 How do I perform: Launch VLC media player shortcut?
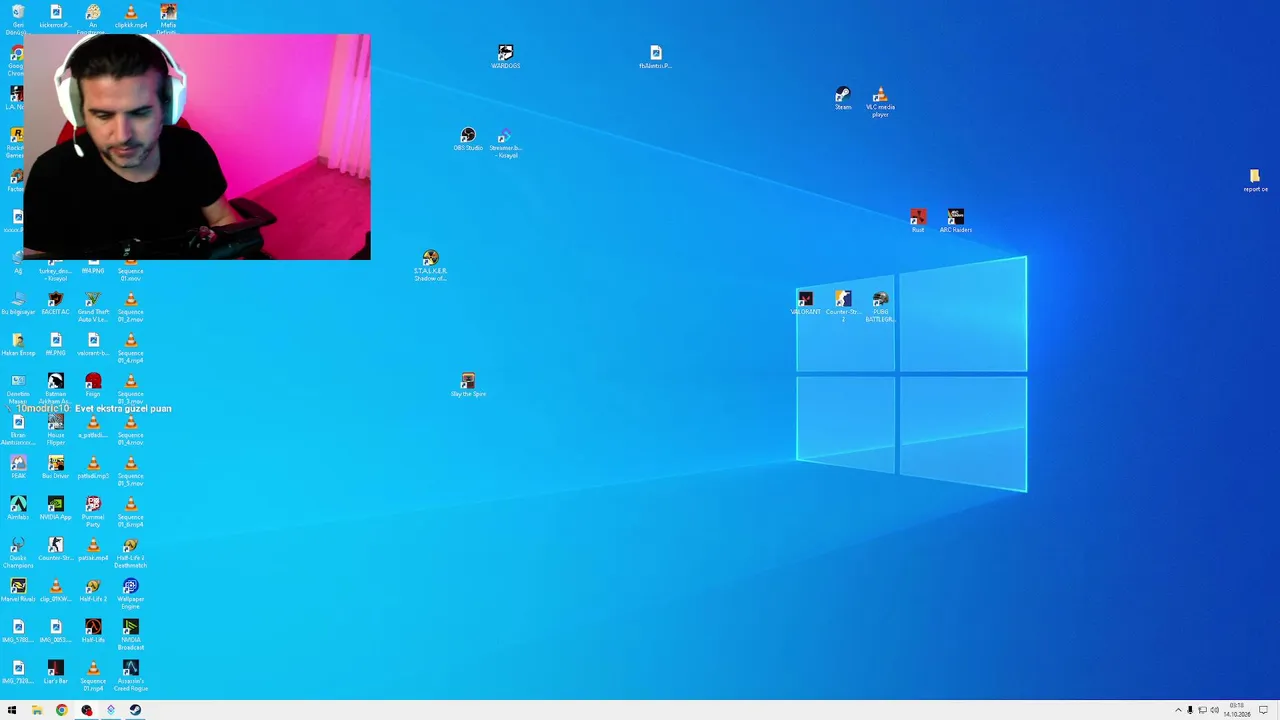pyautogui.click(x=880, y=102)
